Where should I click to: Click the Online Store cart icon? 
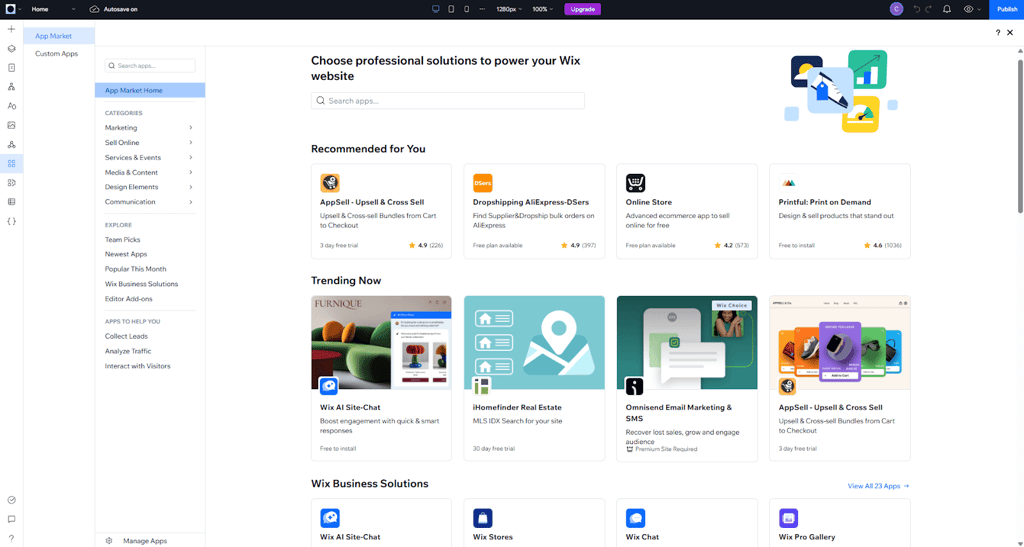[x=635, y=183]
